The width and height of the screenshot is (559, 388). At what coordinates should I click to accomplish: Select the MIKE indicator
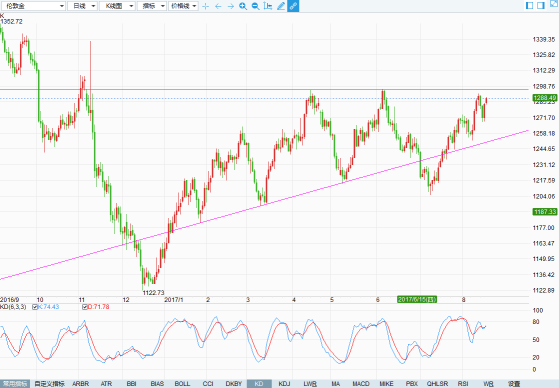(386, 384)
